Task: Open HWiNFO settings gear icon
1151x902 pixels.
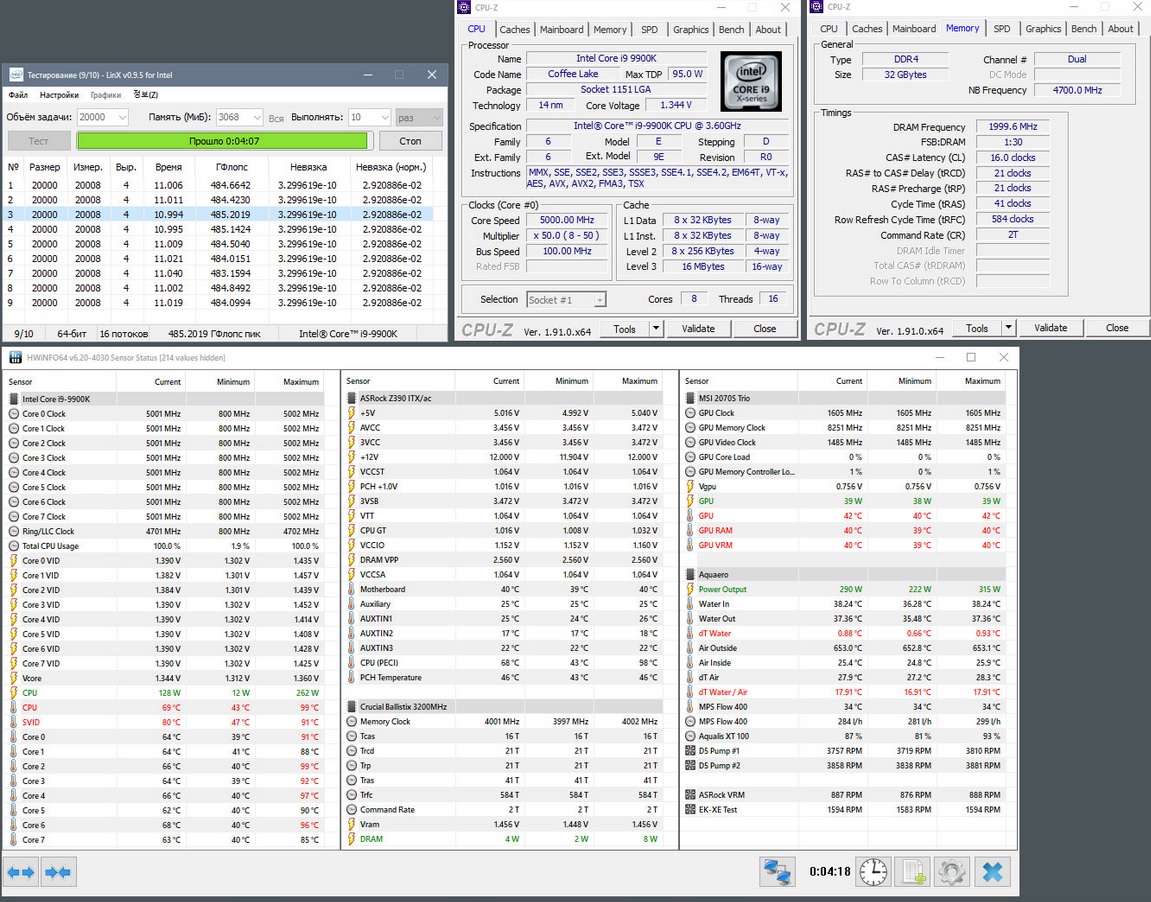Action: tap(952, 872)
